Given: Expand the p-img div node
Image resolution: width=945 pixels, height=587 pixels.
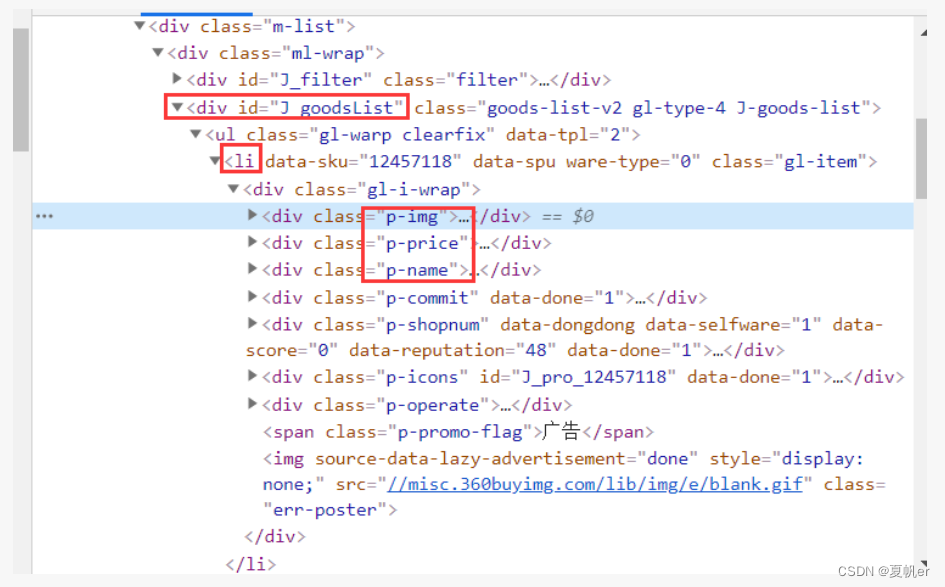Looking at the screenshot, I should point(252,215).
